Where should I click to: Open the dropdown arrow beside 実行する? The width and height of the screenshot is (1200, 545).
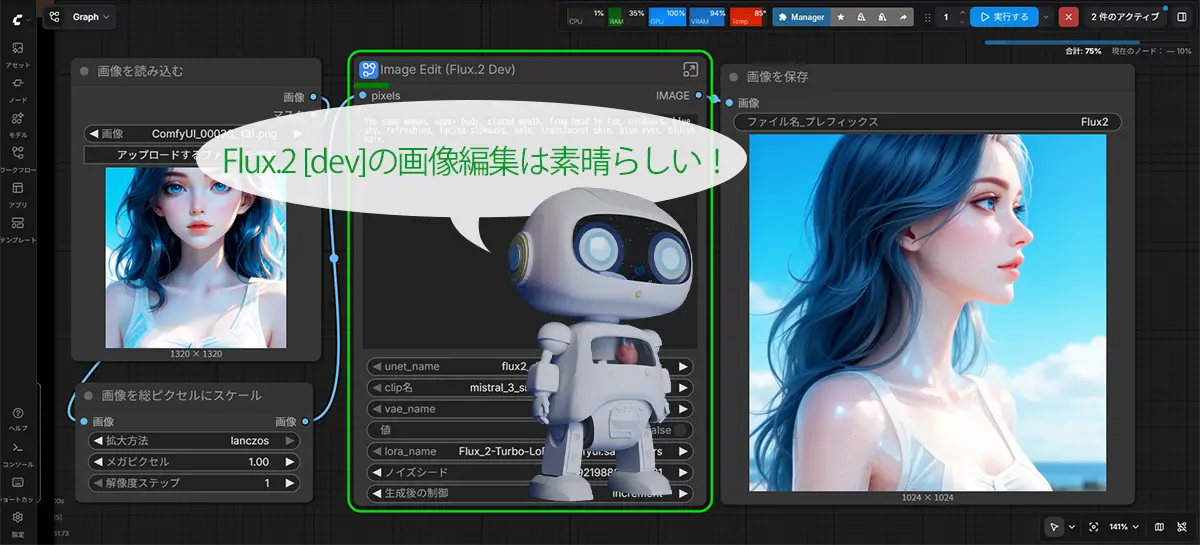(x=1047, y=17)
